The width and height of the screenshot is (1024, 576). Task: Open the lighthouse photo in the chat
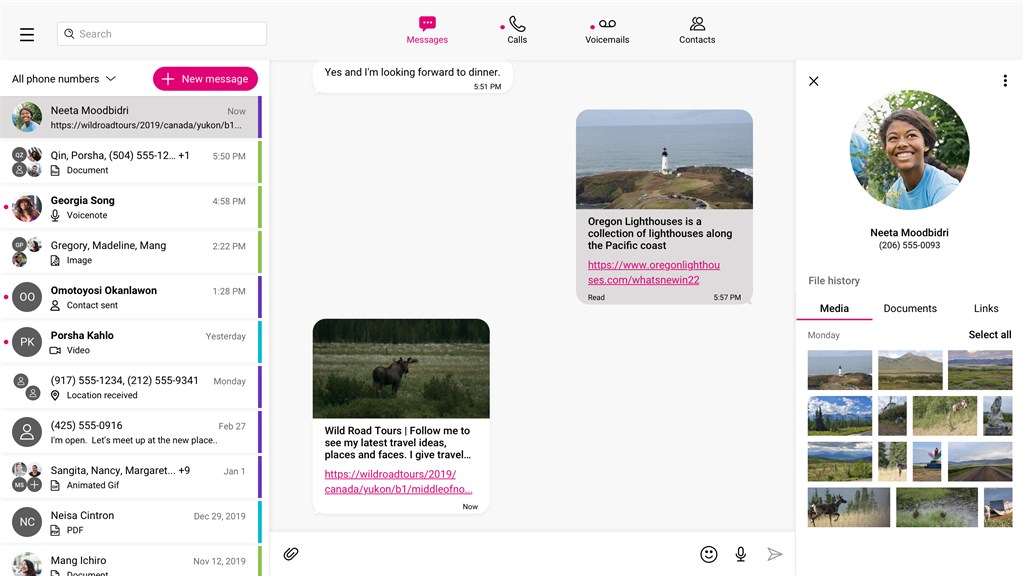pyautogui.click(x=664, y=159)
